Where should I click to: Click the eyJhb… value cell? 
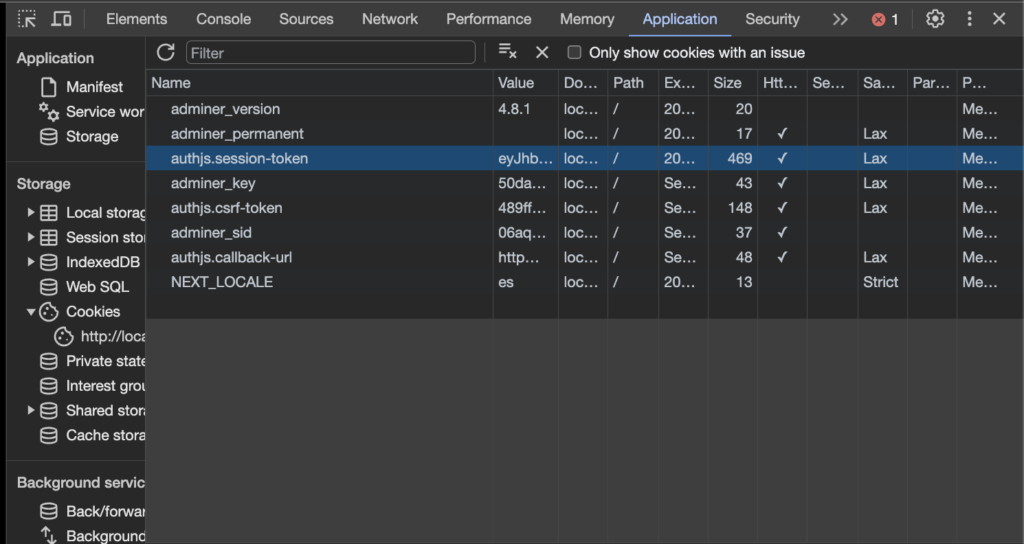pyautogui.click(x=525, y=159)
